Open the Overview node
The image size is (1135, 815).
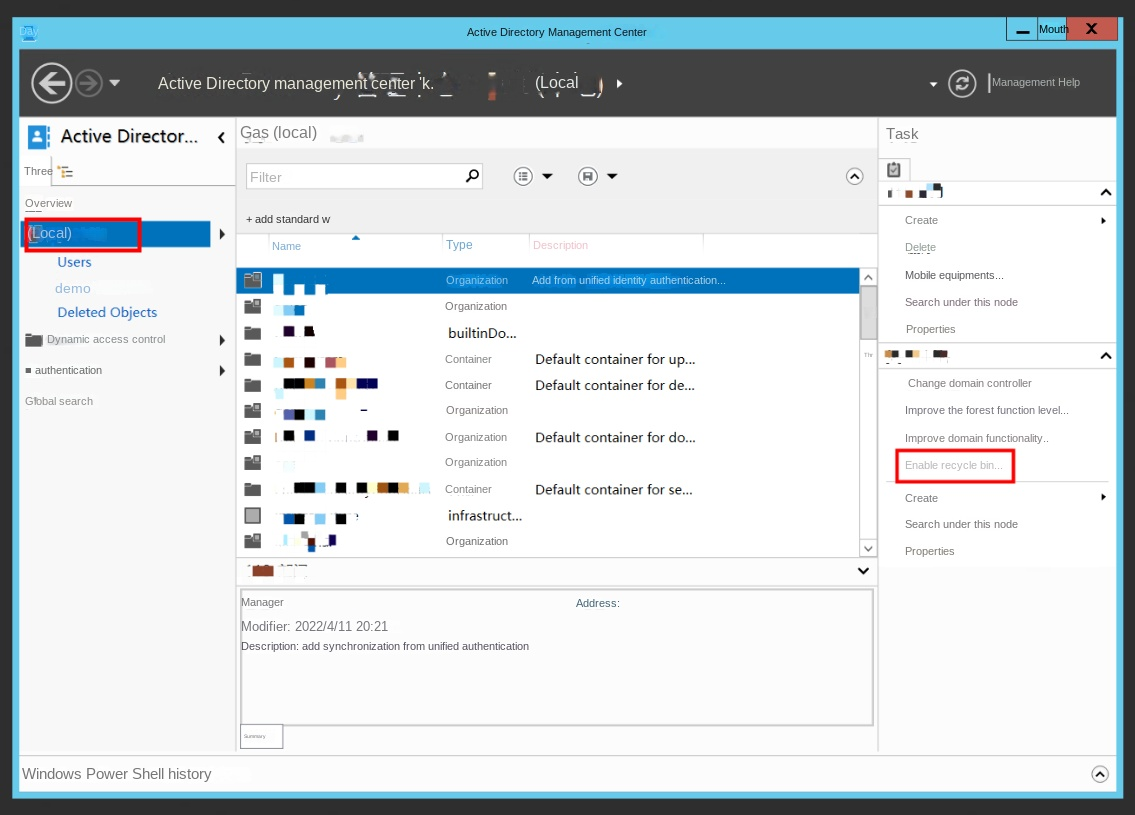[x=48, y=203]
